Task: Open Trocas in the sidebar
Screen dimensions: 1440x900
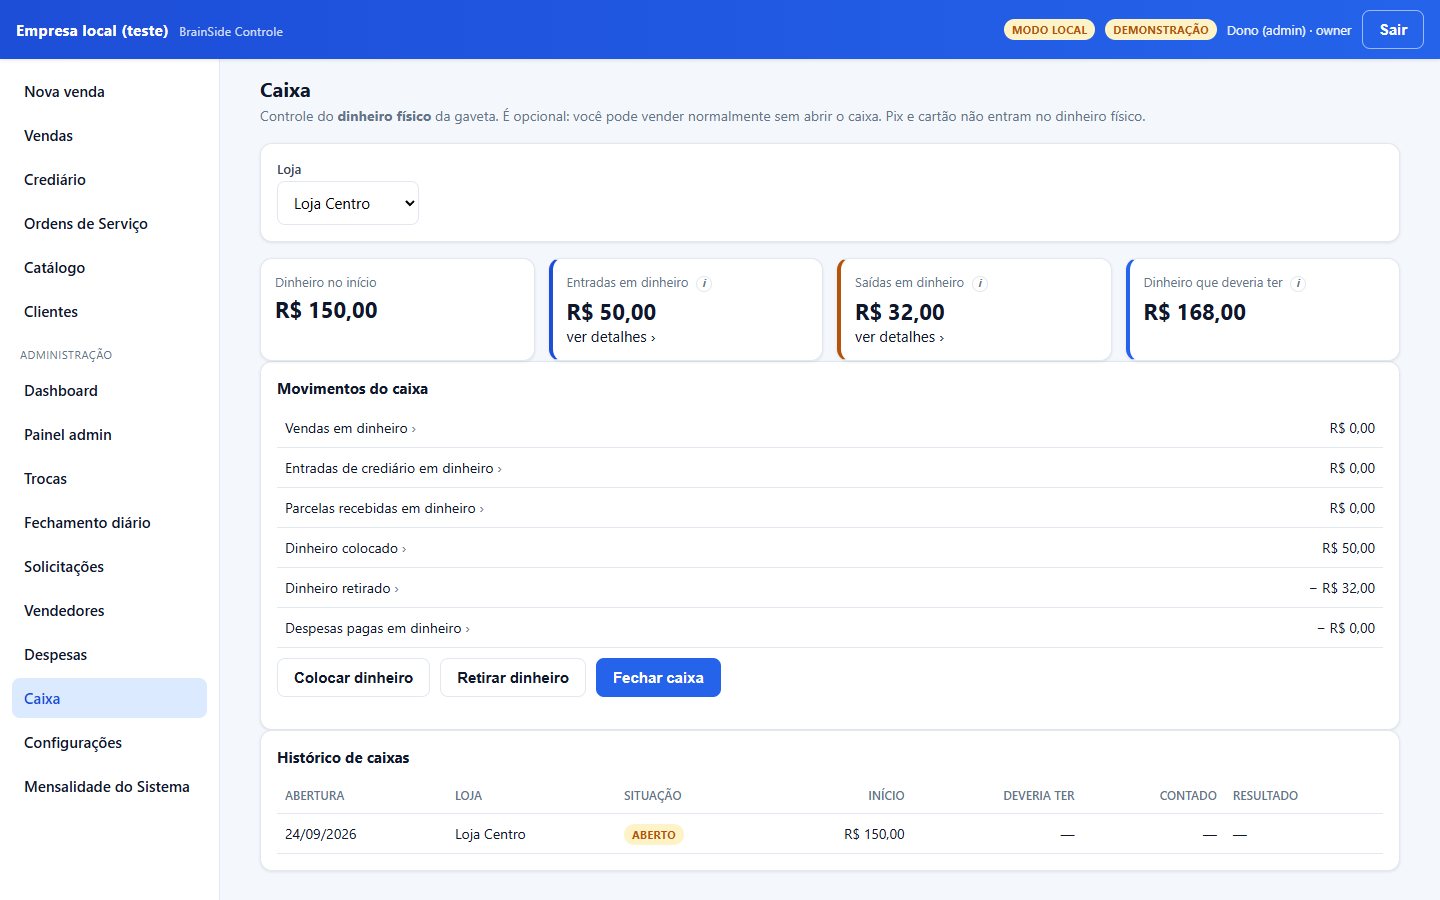Action: tap(109, 478)
